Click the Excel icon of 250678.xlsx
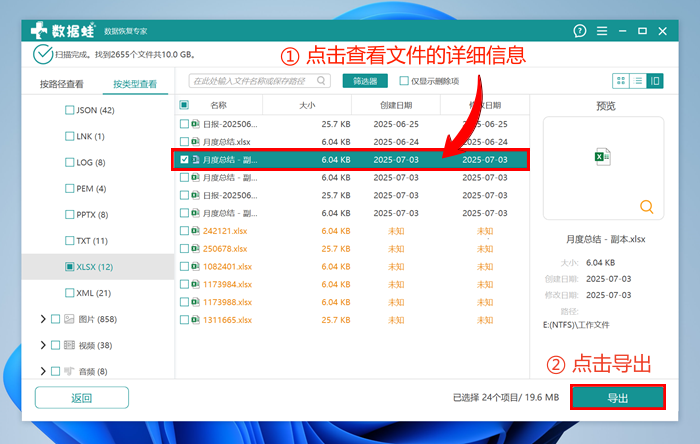 [x=195, y=249]
